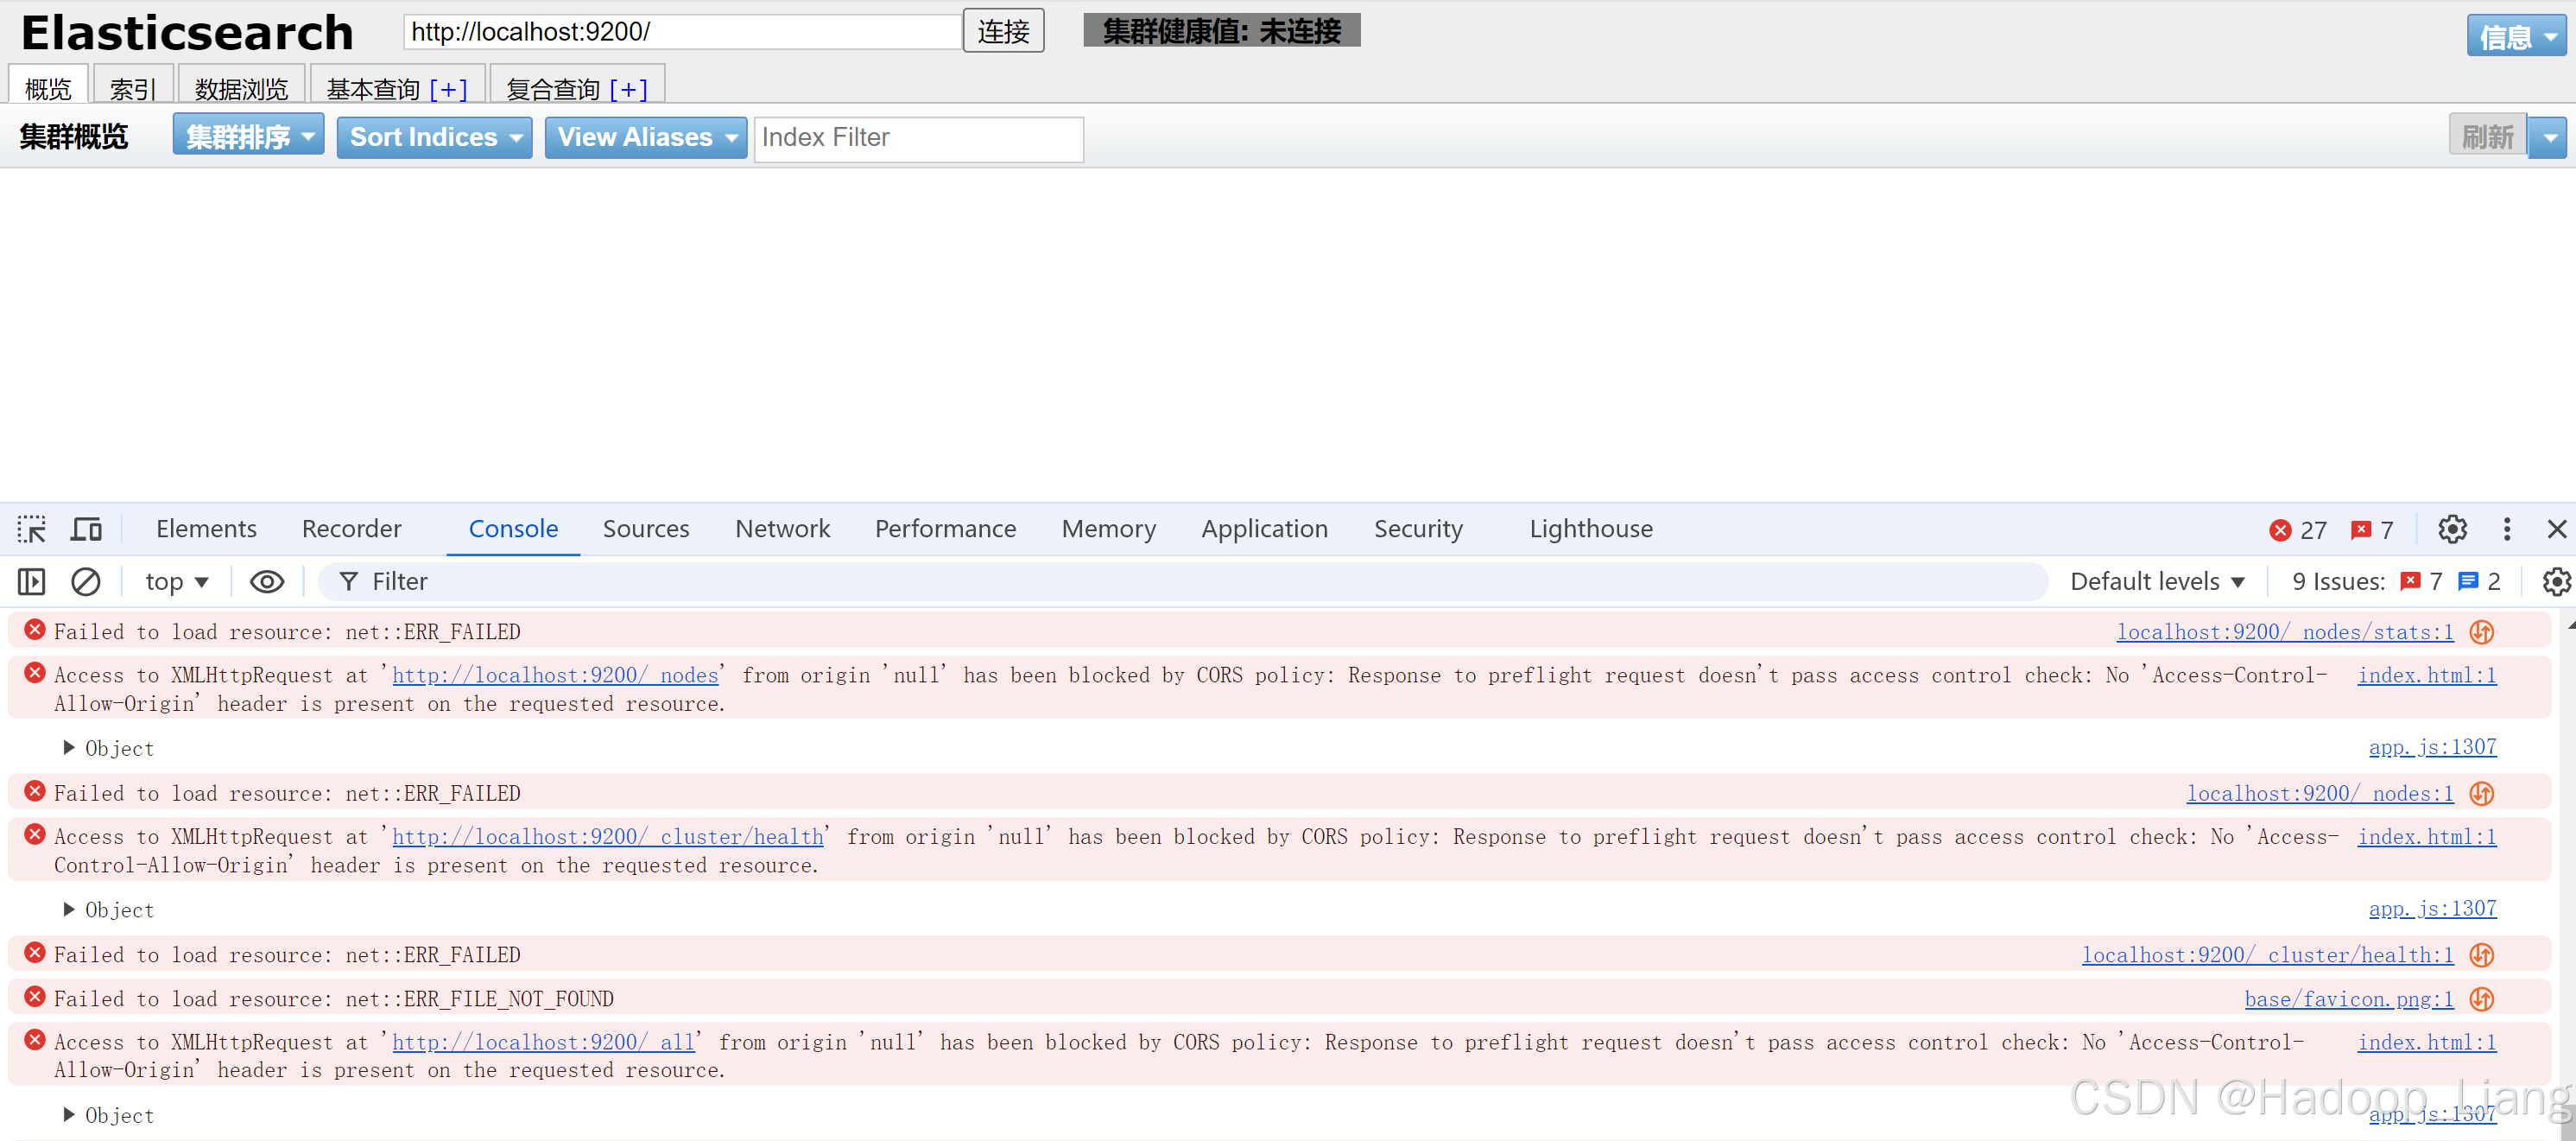2576x1141 pixels.
Task: Select the Console tab
Action: [513, 529]
